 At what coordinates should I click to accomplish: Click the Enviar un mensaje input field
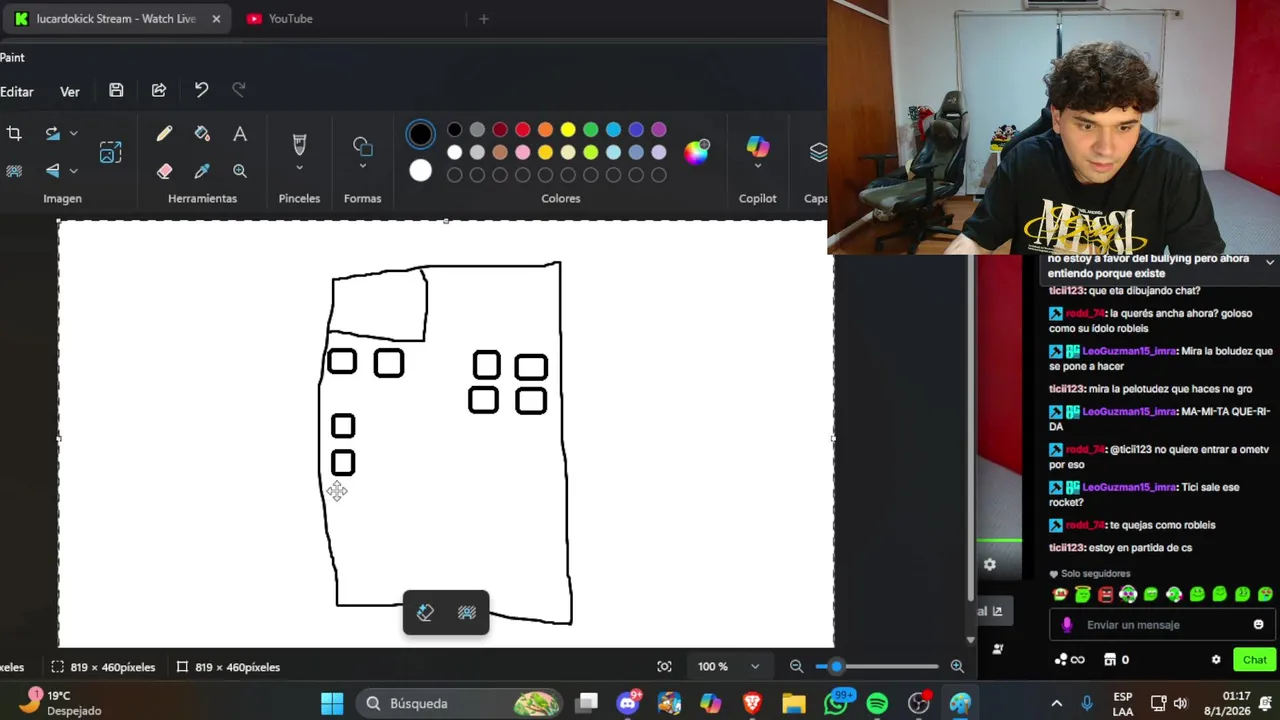[1163, 625]
